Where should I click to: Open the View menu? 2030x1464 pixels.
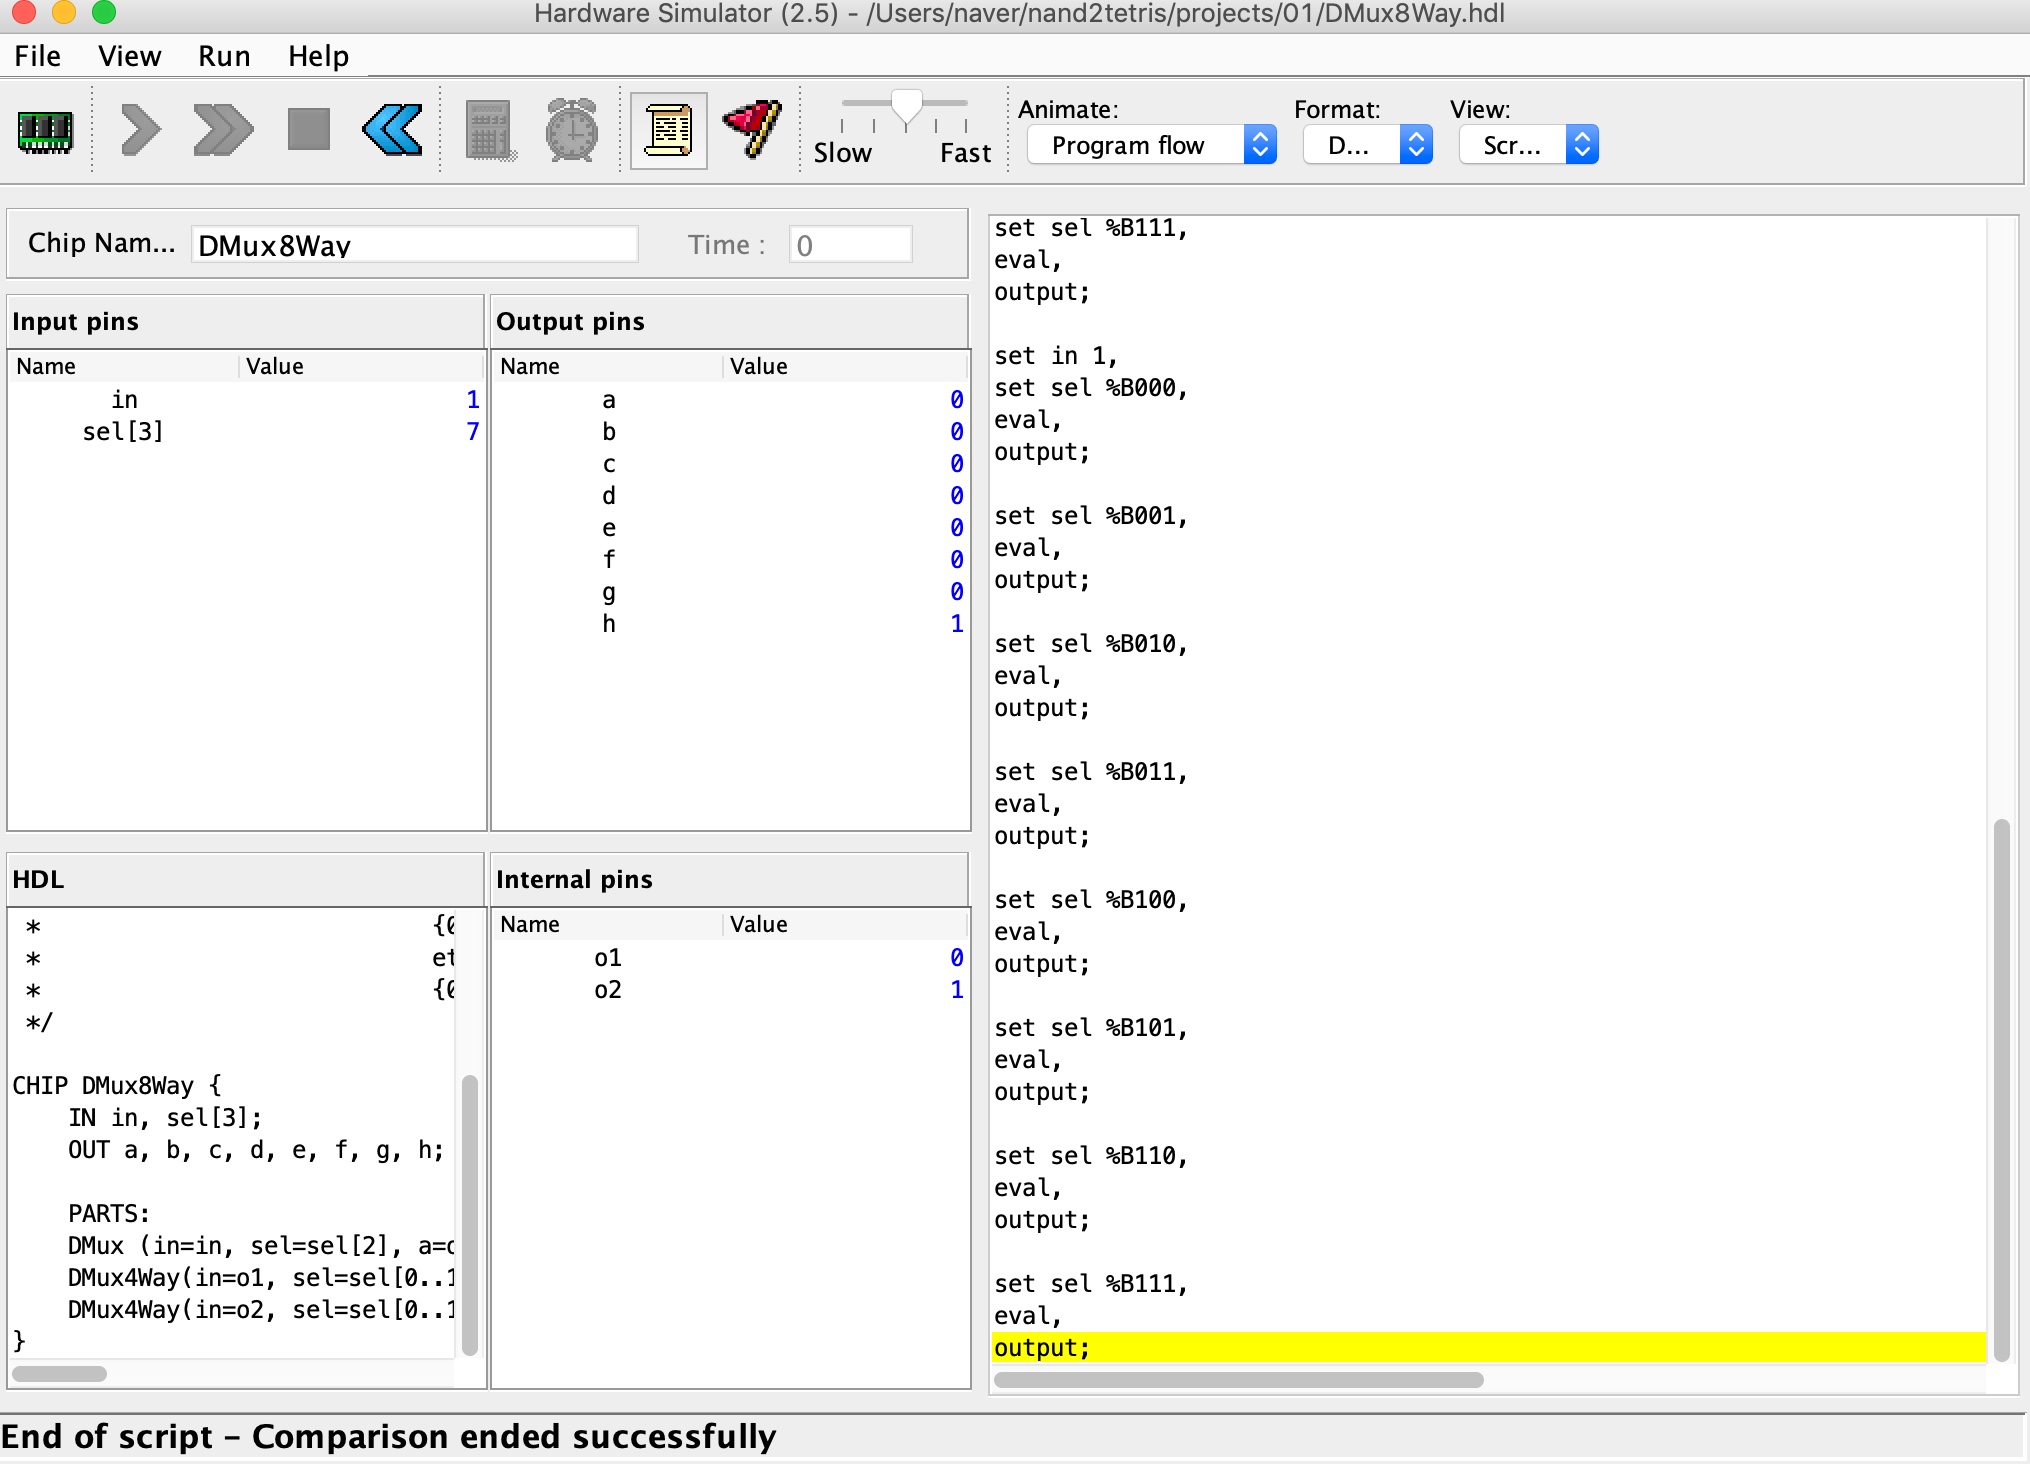pos(129,56)
